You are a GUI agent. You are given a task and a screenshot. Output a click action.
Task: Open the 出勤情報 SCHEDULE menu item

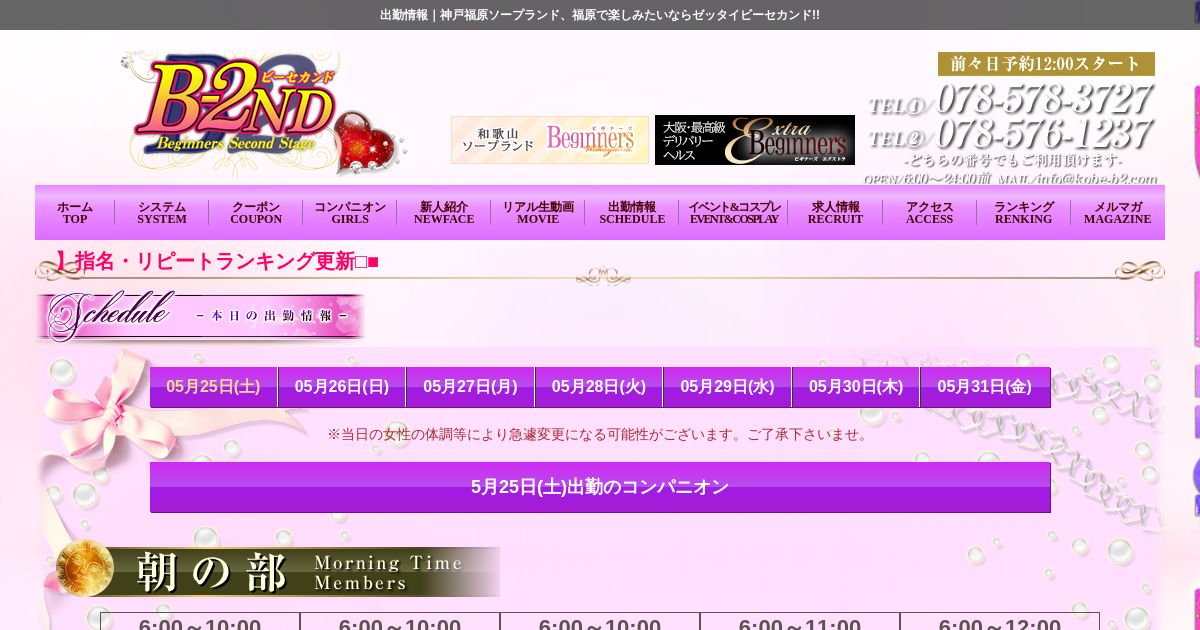(x=632, y=213)
